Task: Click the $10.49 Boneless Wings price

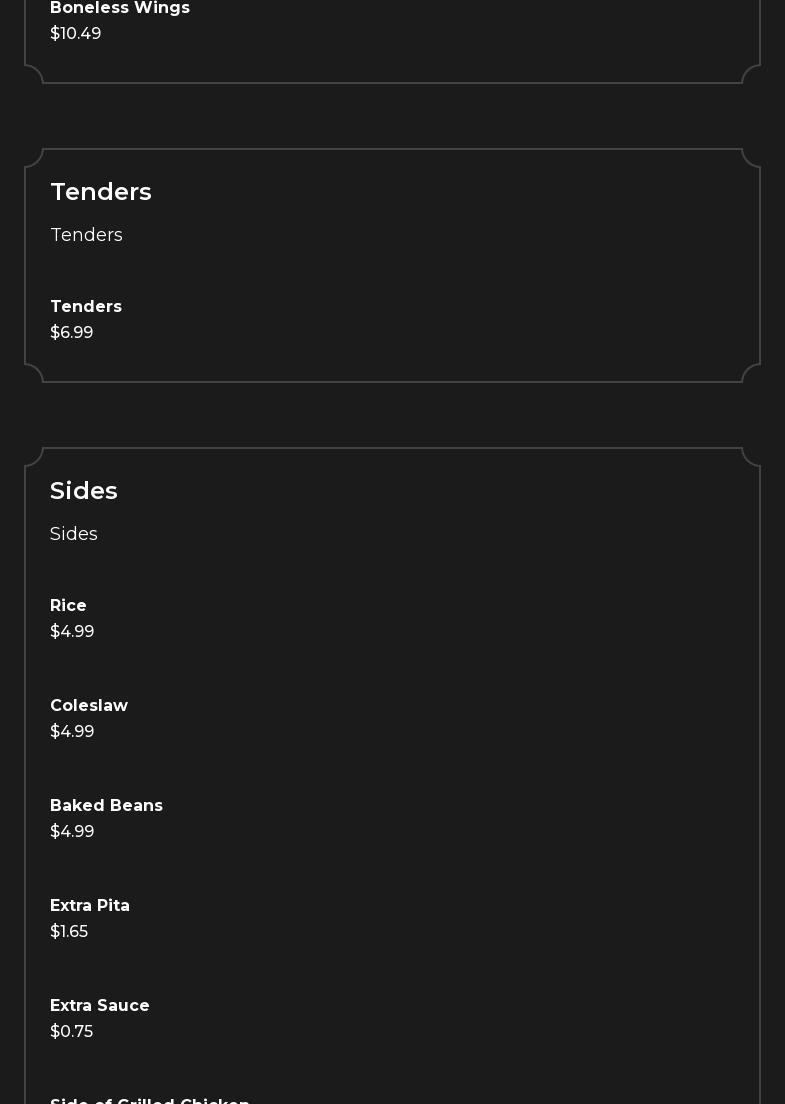Action: pyautogui.click(x=76, y=34)
